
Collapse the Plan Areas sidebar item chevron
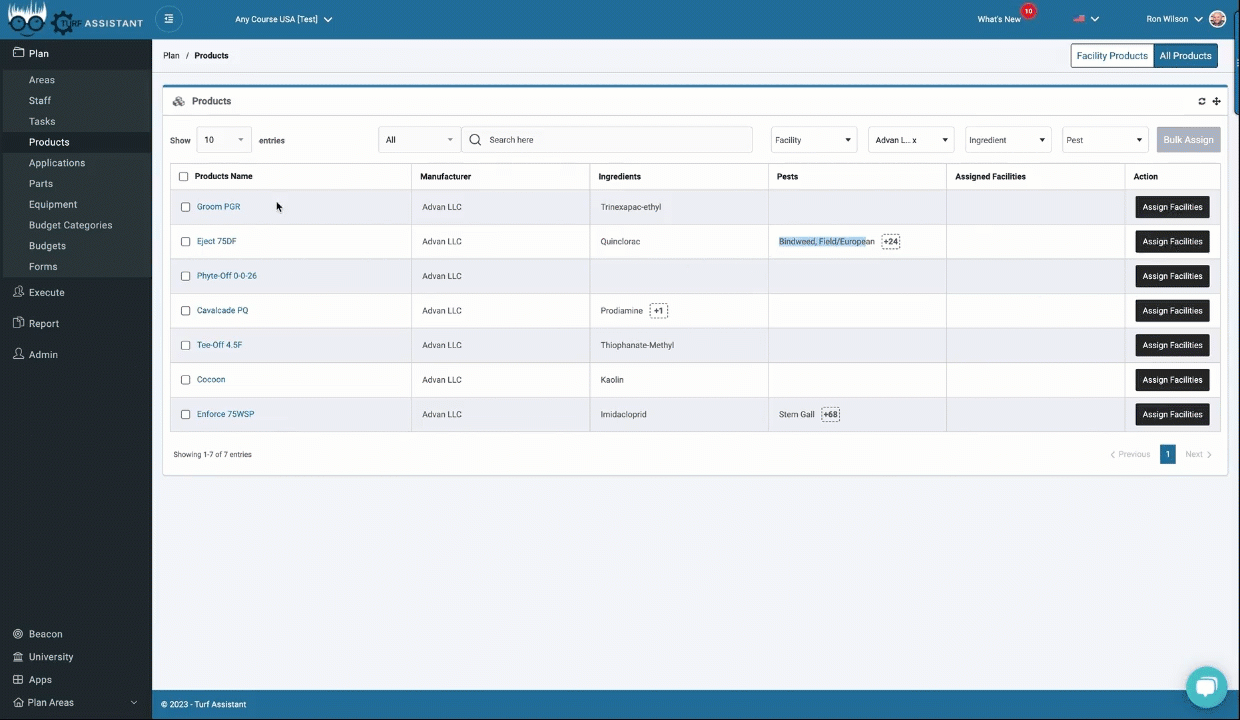click(133, 702)
